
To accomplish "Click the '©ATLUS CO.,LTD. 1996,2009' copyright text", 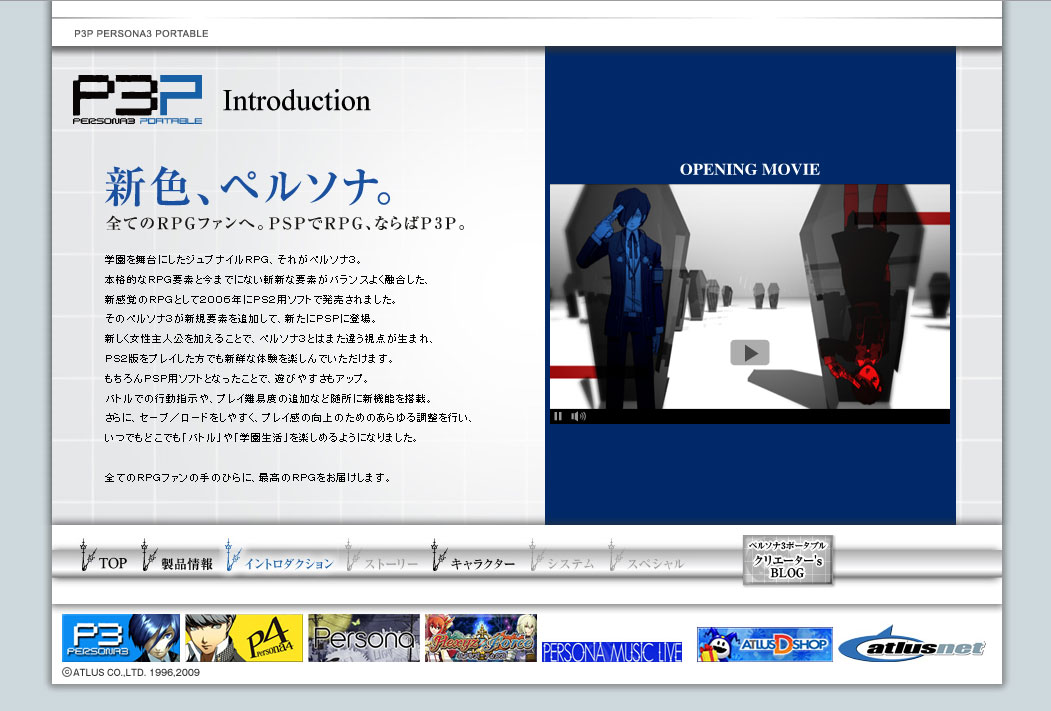I will click(x=131, y=672).
